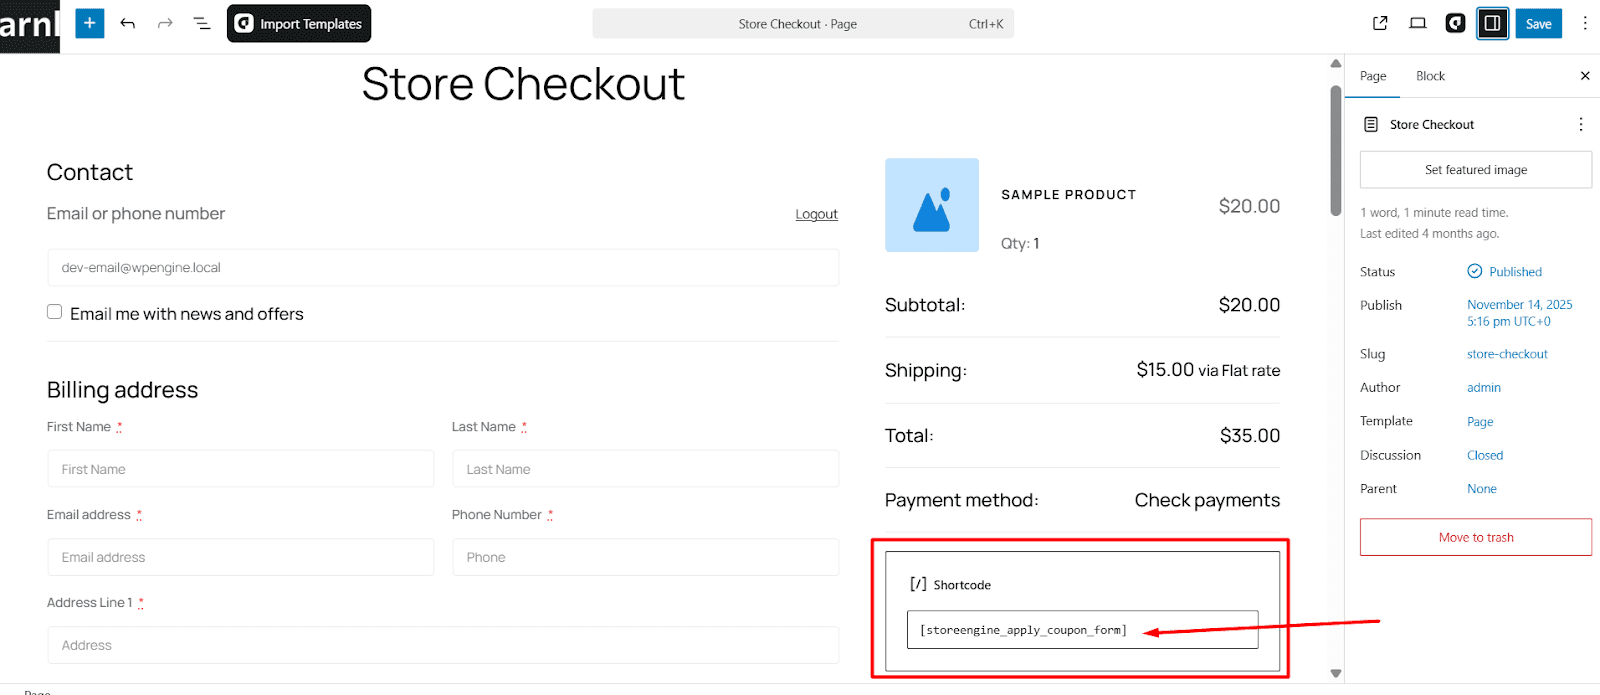Change the Page template
The width and height of the screenshot is (1600, 695).
(1480, 422)
